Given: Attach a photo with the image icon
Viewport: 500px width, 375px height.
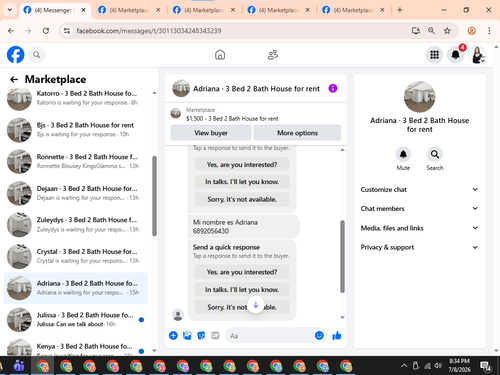Looking at the screenshot, I should (187, 335).
